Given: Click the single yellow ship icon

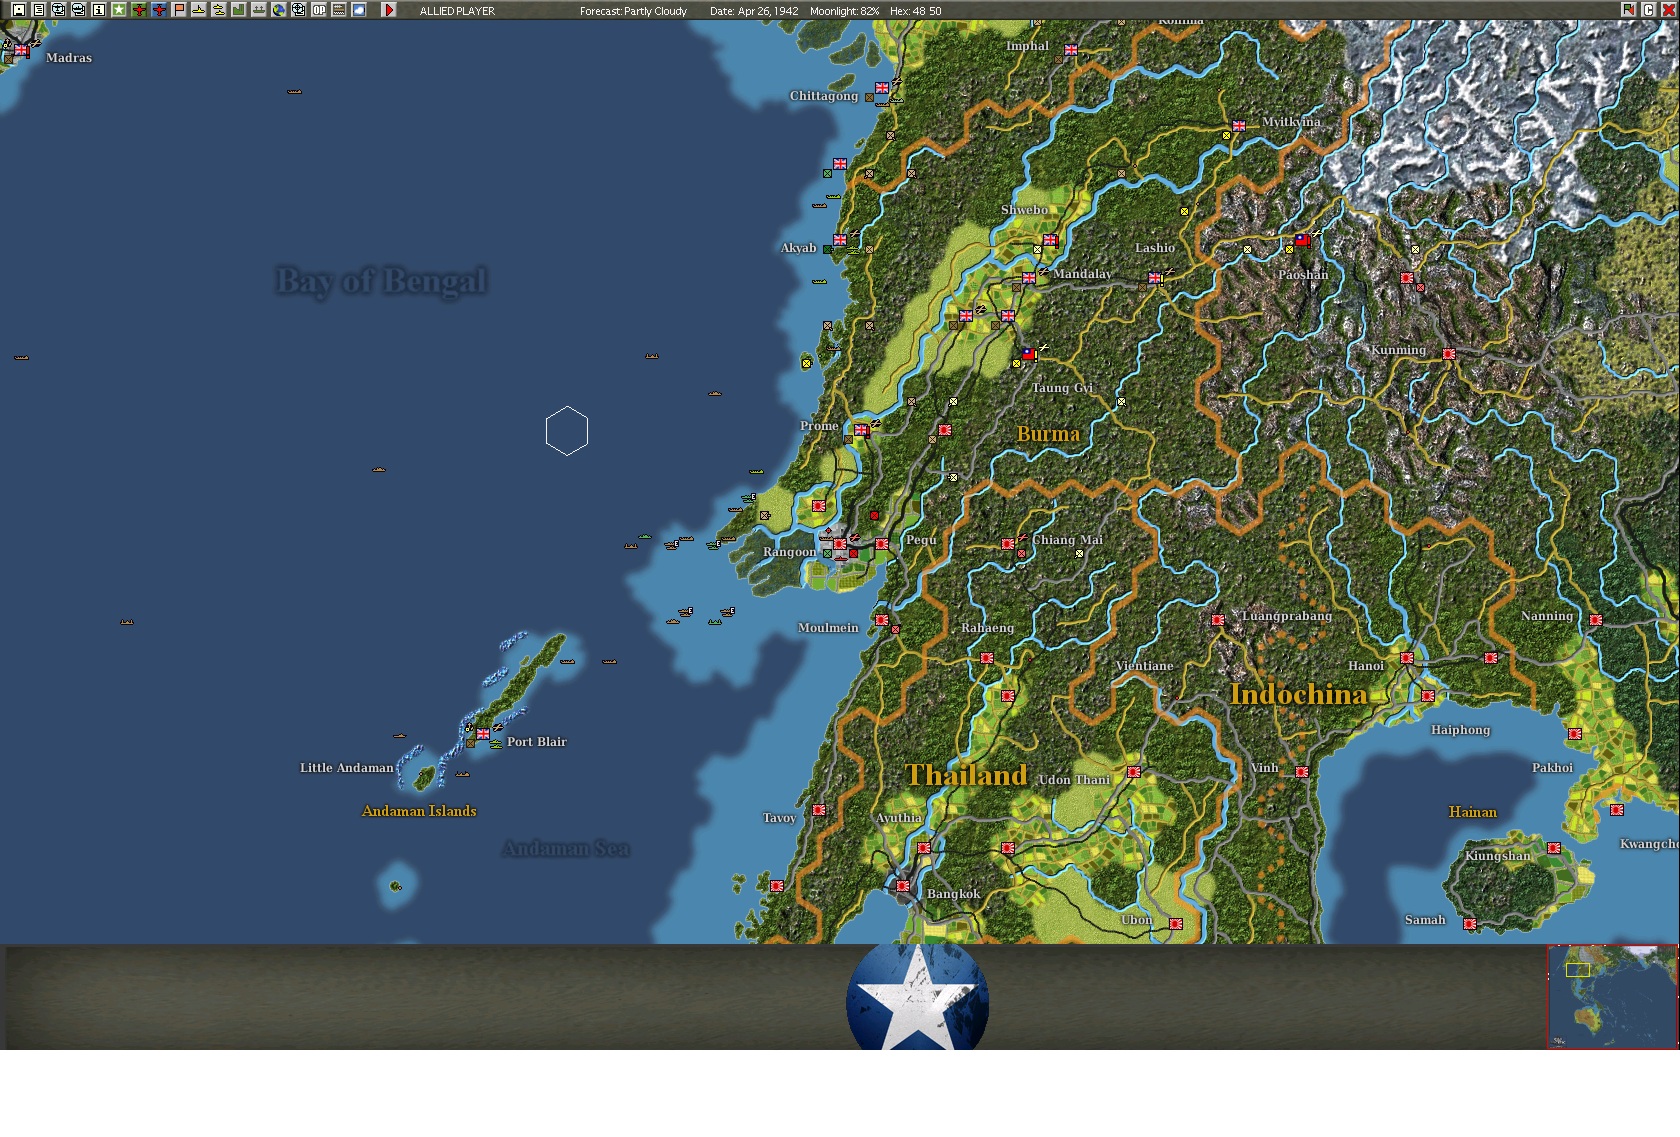Looking at the screenshot, I should 199,10.
